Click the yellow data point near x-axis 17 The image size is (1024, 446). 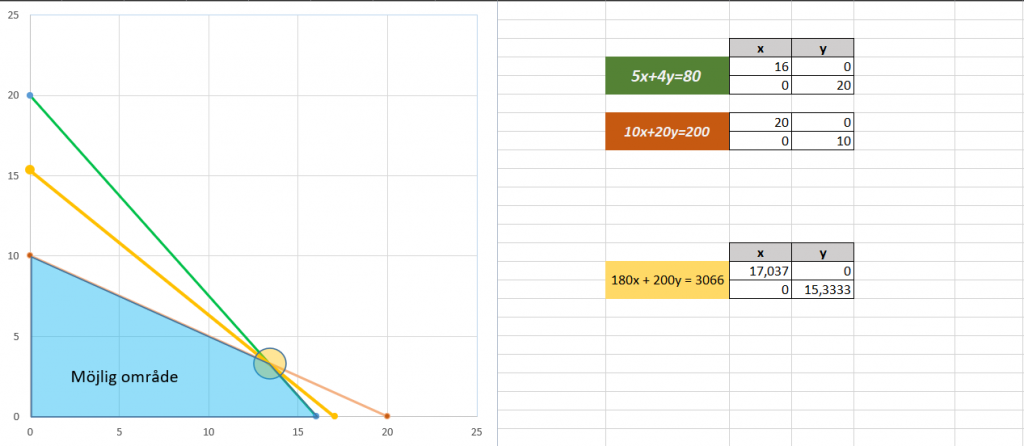pyautogui.click(x=334, y=416)
